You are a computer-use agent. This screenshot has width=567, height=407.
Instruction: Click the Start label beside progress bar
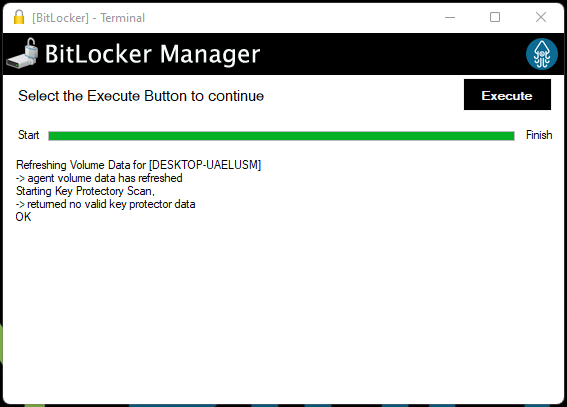tap(29, 135)
